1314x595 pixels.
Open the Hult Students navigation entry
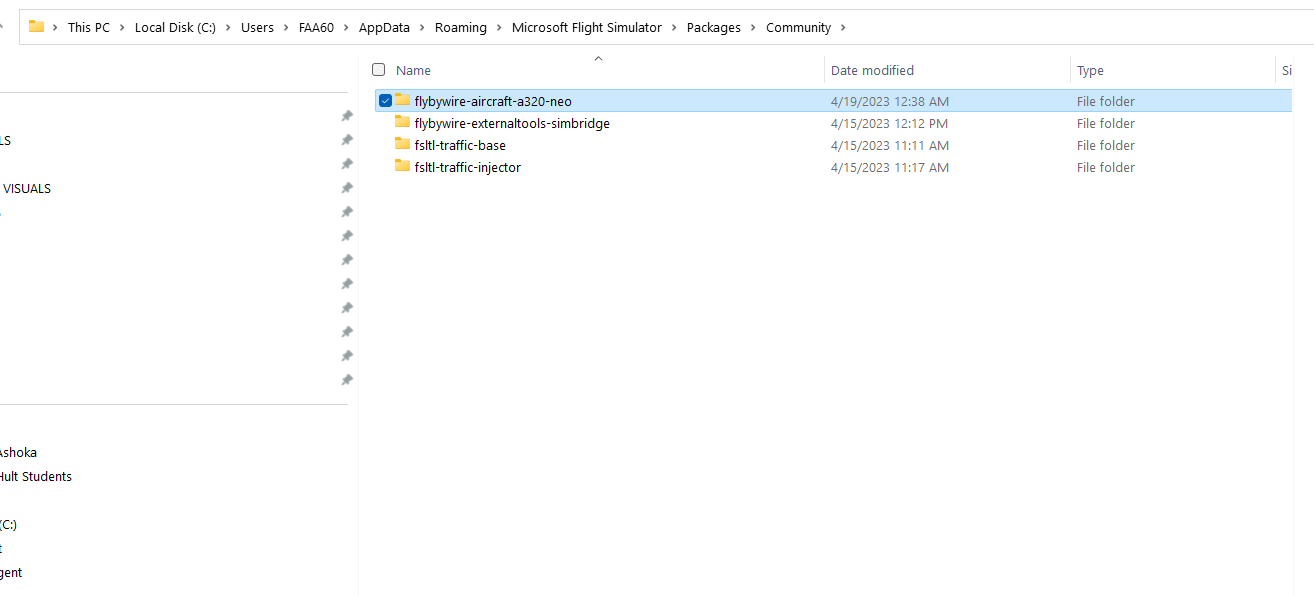(36, 476)
